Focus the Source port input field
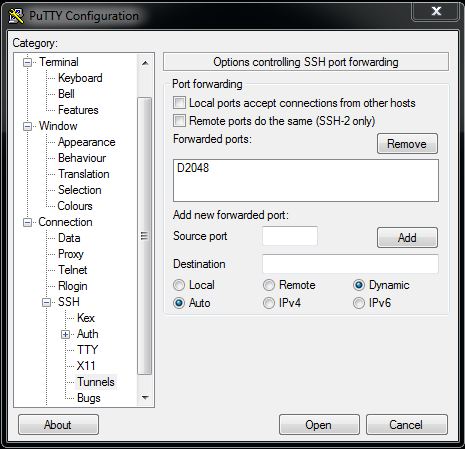465x449 pixels. coord(290,236)
